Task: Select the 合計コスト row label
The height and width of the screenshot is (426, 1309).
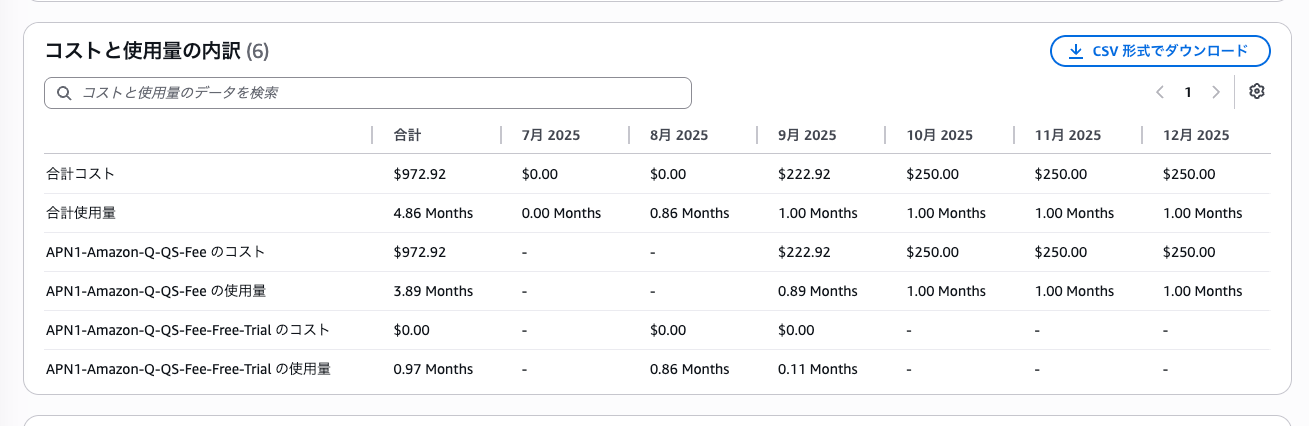Action: (x=80, y=174)
